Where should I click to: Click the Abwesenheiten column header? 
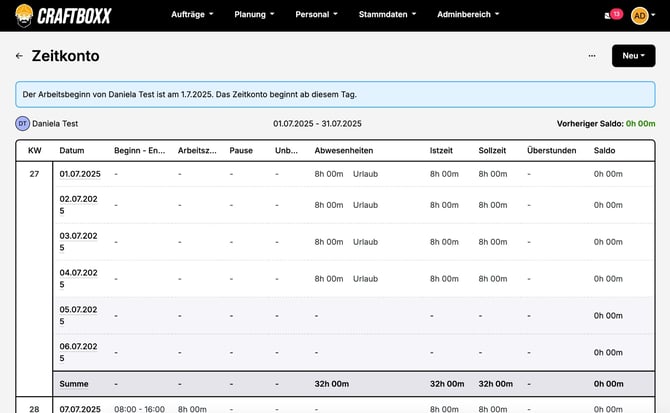tap(344, 150)
